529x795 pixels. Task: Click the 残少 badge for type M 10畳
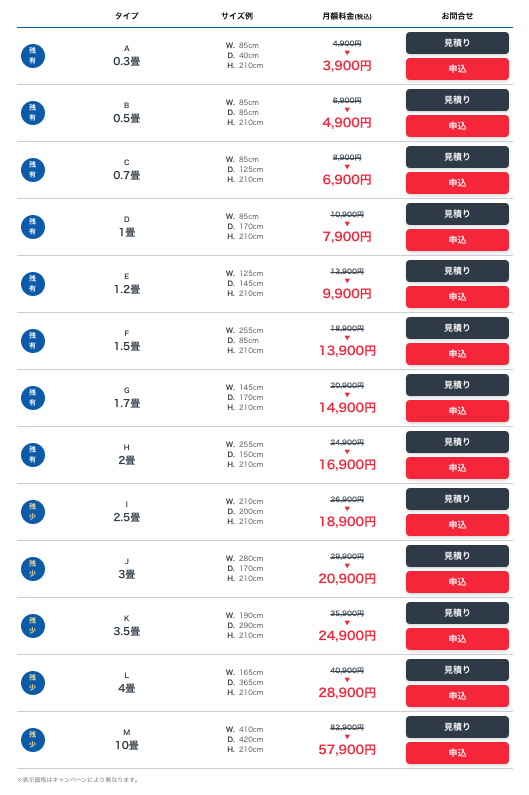point(33,740)
